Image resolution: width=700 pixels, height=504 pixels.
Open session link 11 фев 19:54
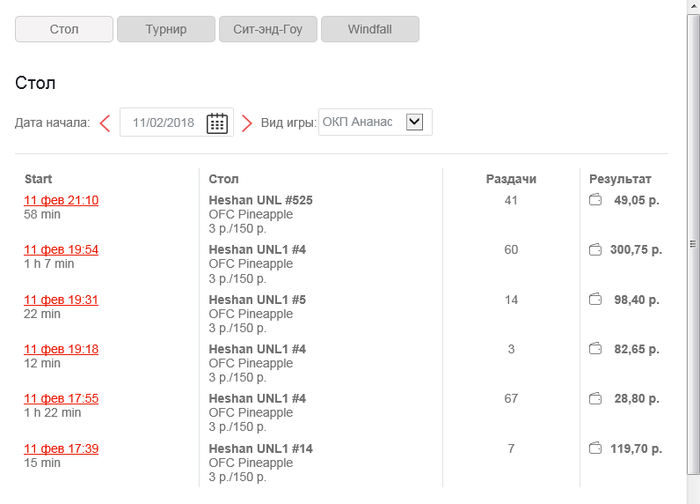pos(61,250)
